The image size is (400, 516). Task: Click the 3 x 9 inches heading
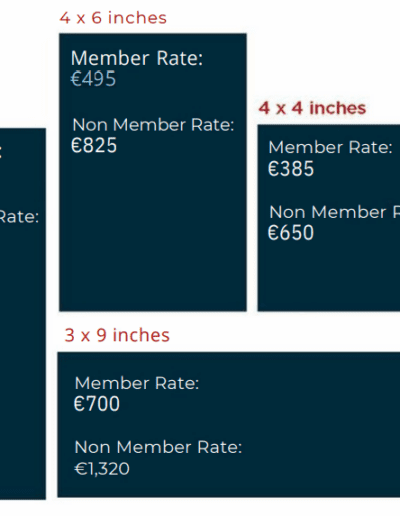[x=117, y=335]
